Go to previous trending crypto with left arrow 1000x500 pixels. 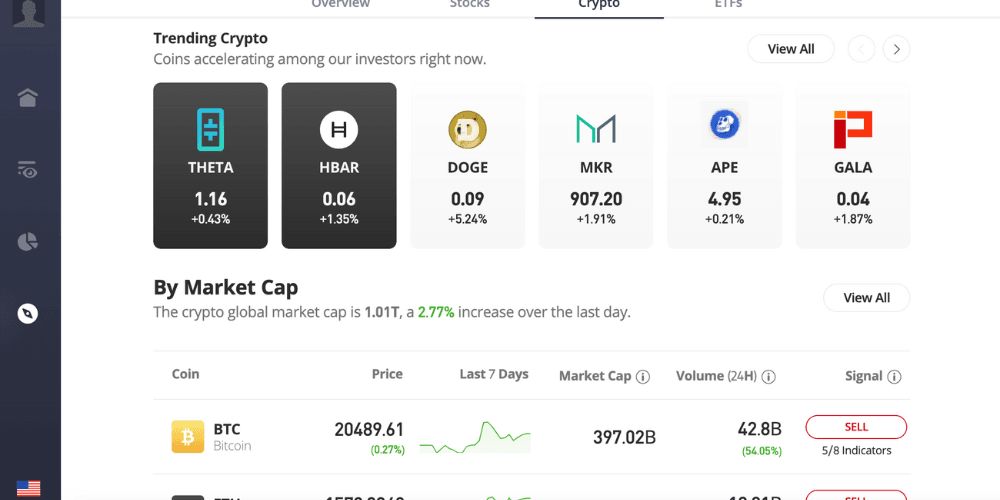click(861, 49)
